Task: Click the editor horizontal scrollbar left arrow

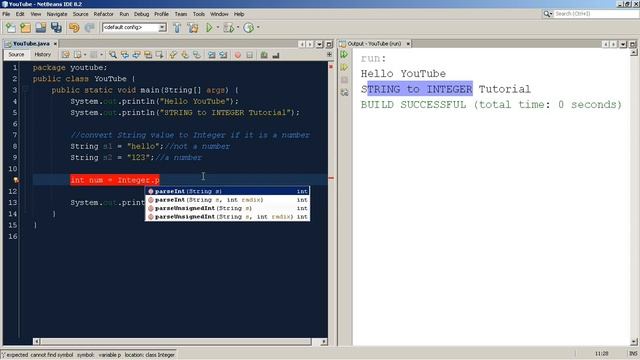Action: pyautogui.click(x=36, y=341)
